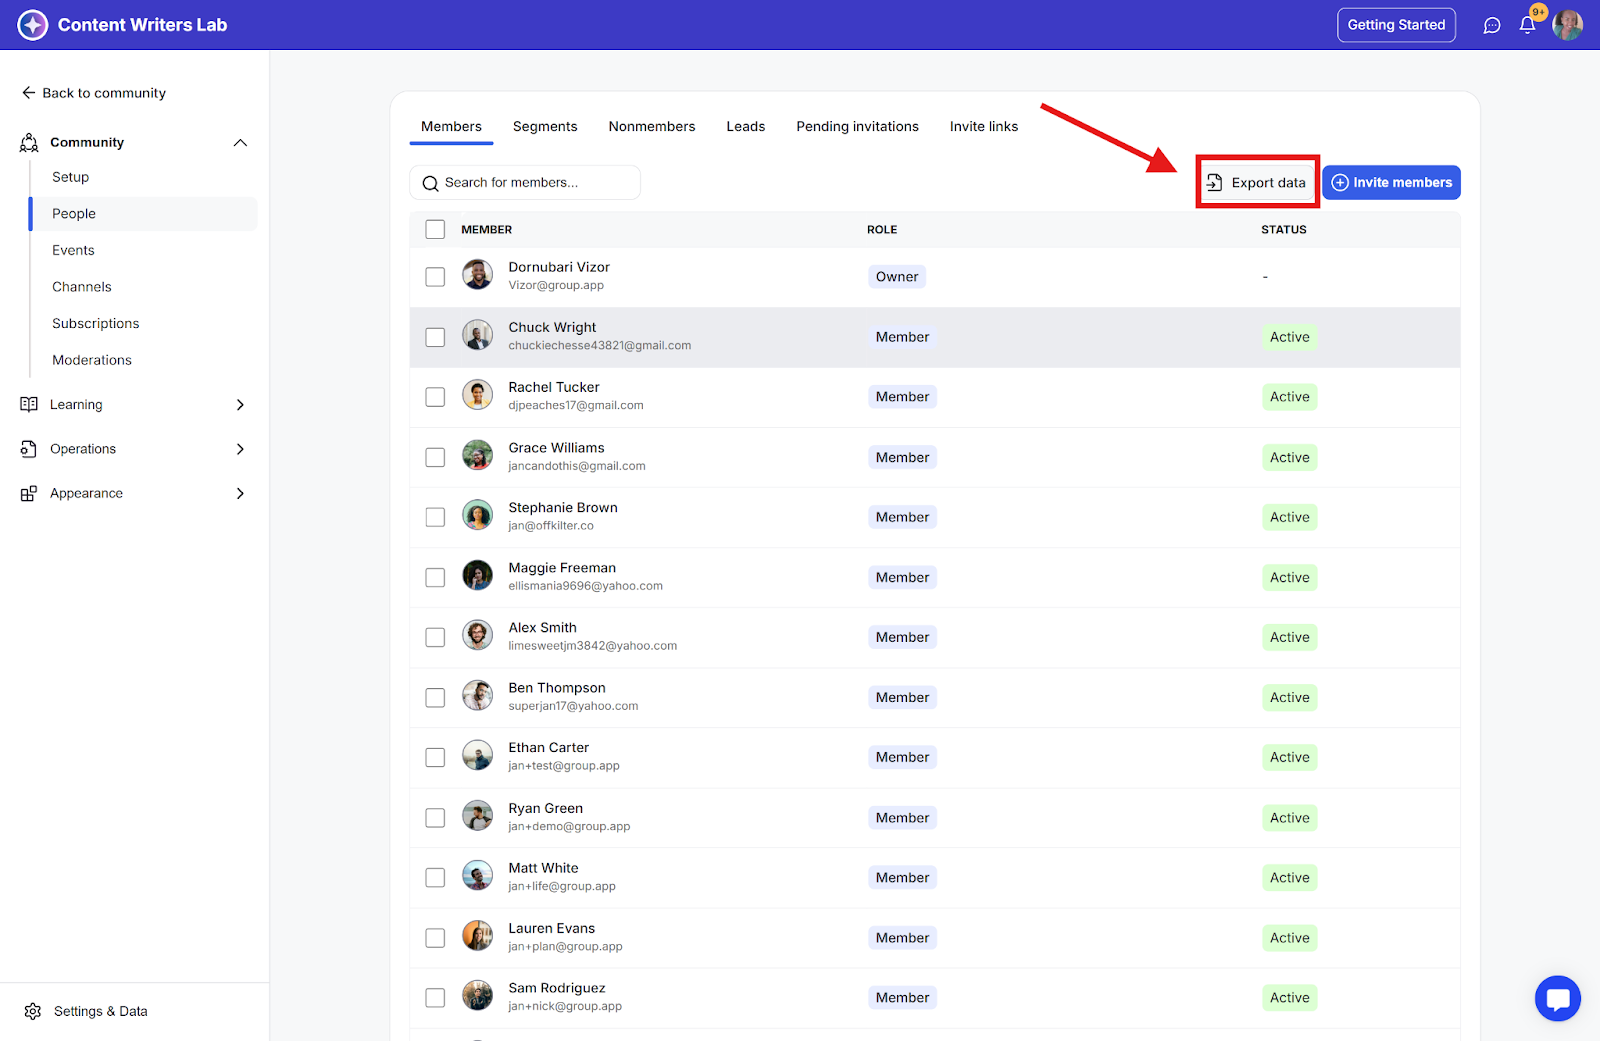The image size is (1600, 1041).
Task: Switch to the Segments tab
Action: click(x=545, y=126)
